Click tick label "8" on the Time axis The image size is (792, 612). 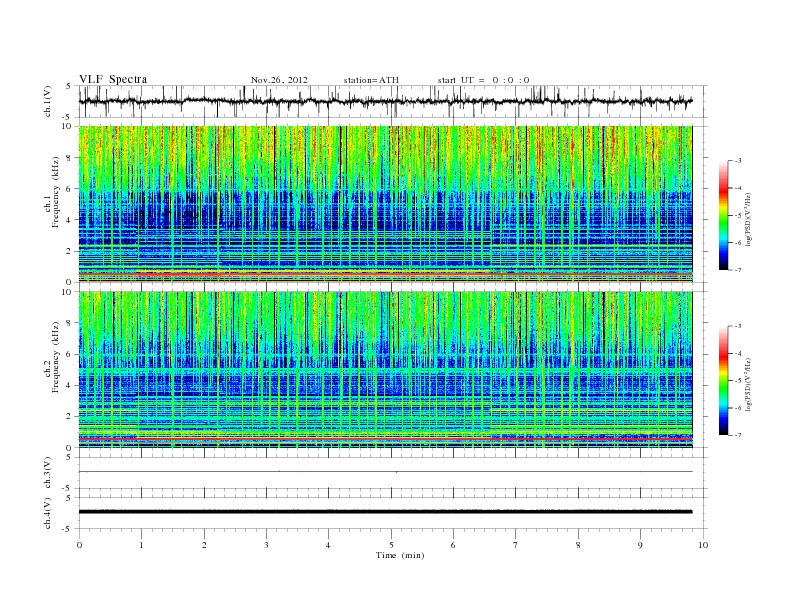(x=578, y=545)
